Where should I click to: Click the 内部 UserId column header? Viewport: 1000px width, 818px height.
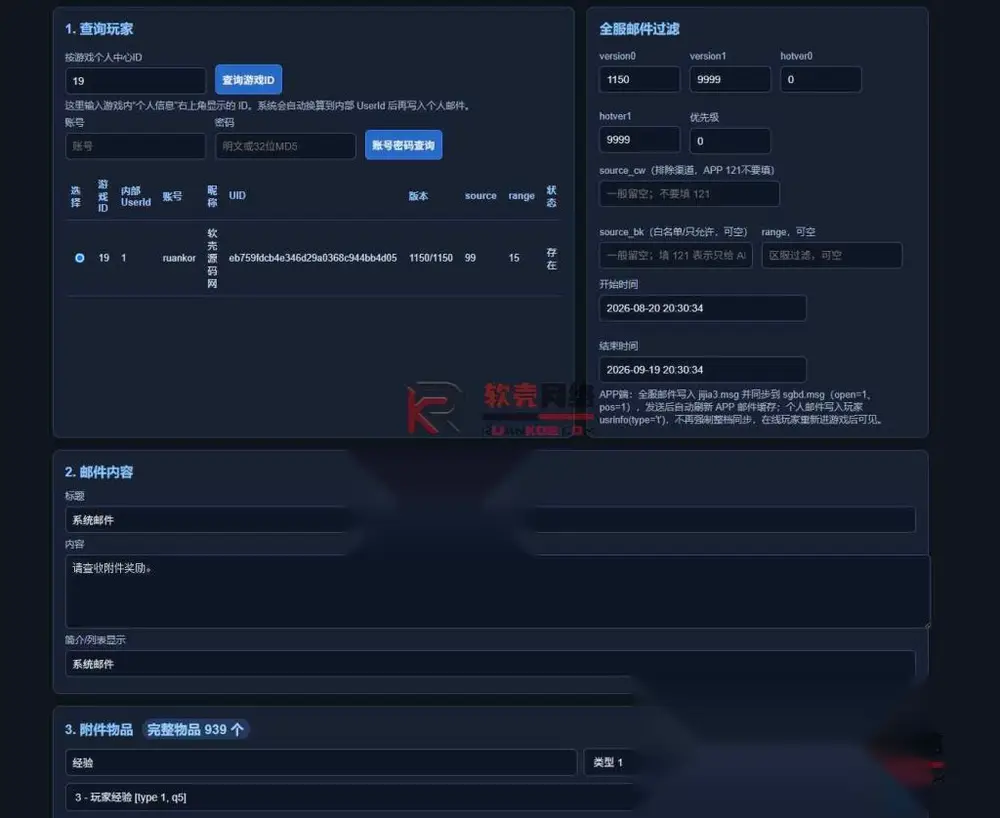136,196
